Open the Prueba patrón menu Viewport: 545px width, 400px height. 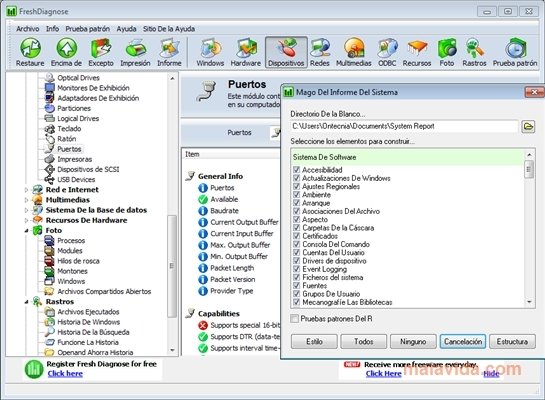pyautogui.click(x=88, y=29)
